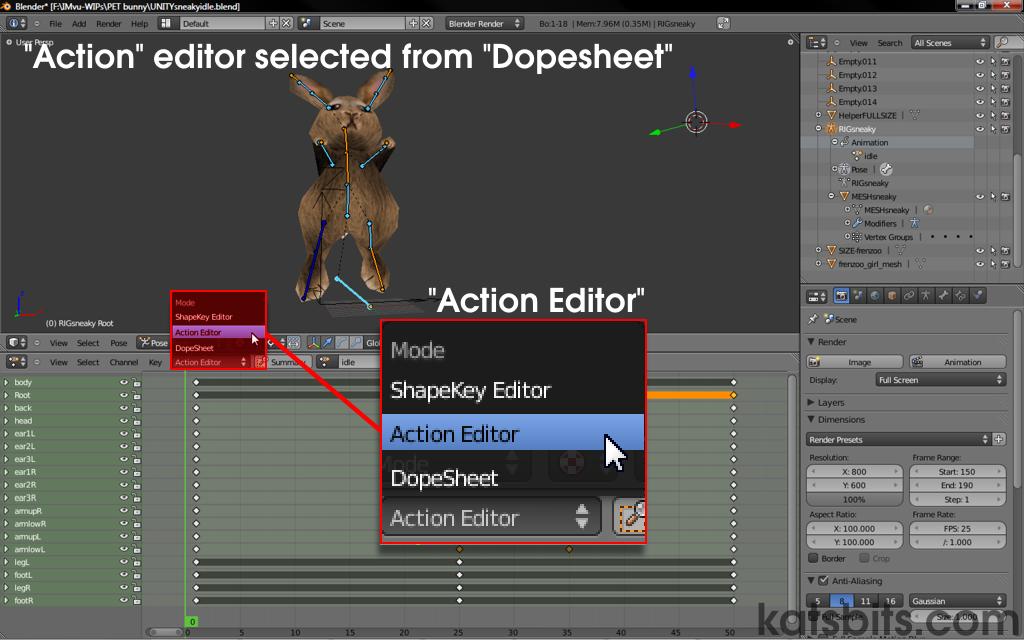The image size is (1024, 640).
Task: Open the Key menu in dopesheet header
Action: pyautogui.click(x=155, y=362)
